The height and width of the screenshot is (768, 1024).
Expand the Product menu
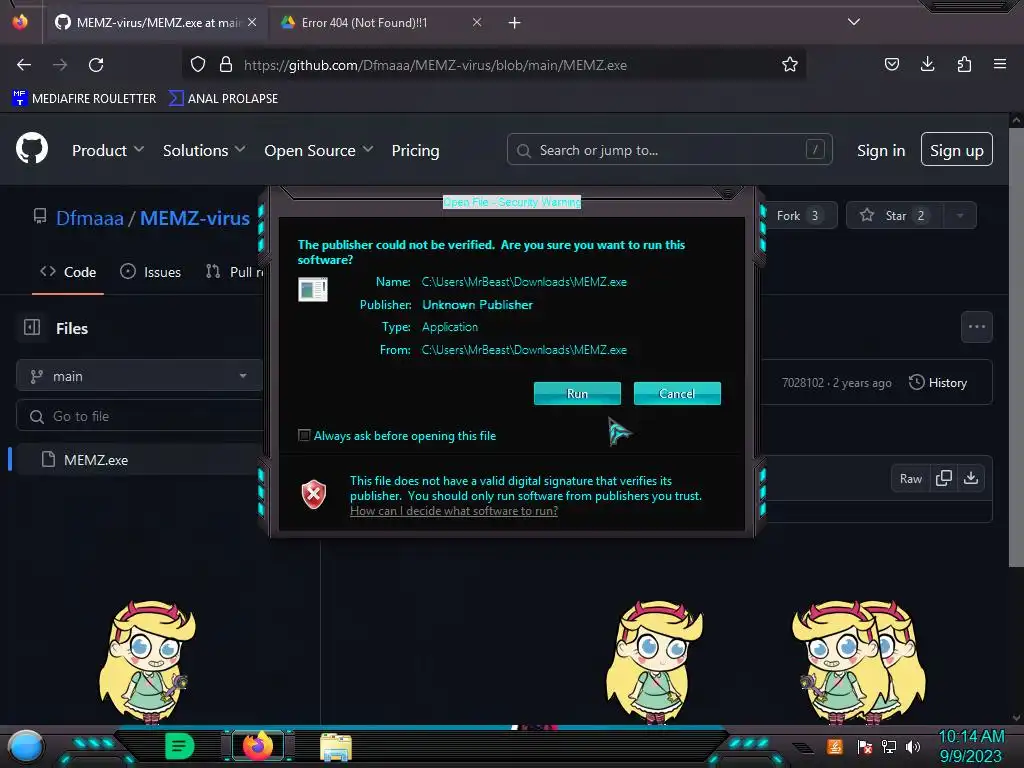[108, 150]
